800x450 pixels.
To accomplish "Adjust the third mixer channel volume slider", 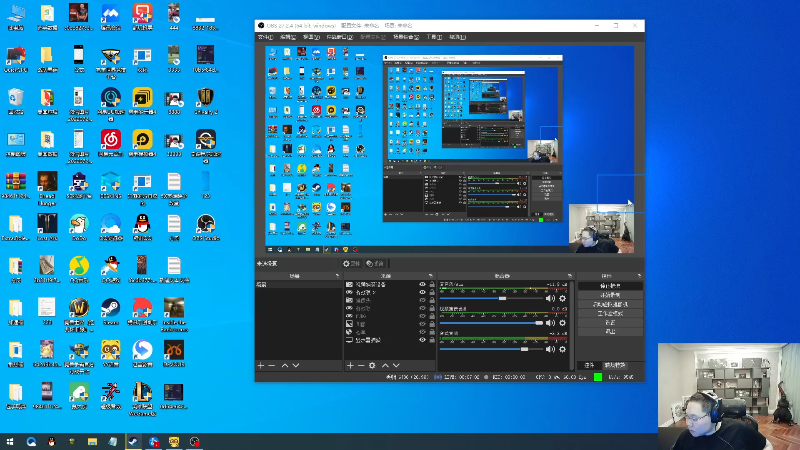I will [x=523, y=349].
